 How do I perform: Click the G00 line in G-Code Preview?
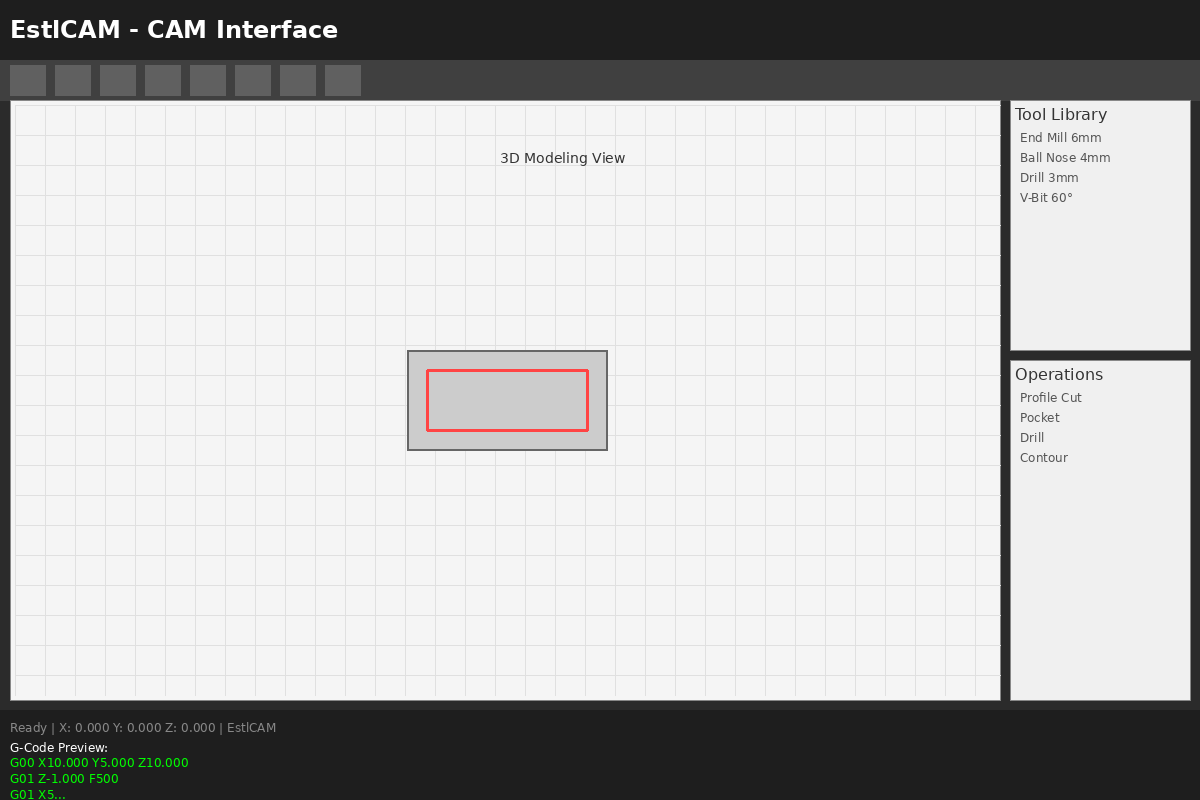point(99,763)
